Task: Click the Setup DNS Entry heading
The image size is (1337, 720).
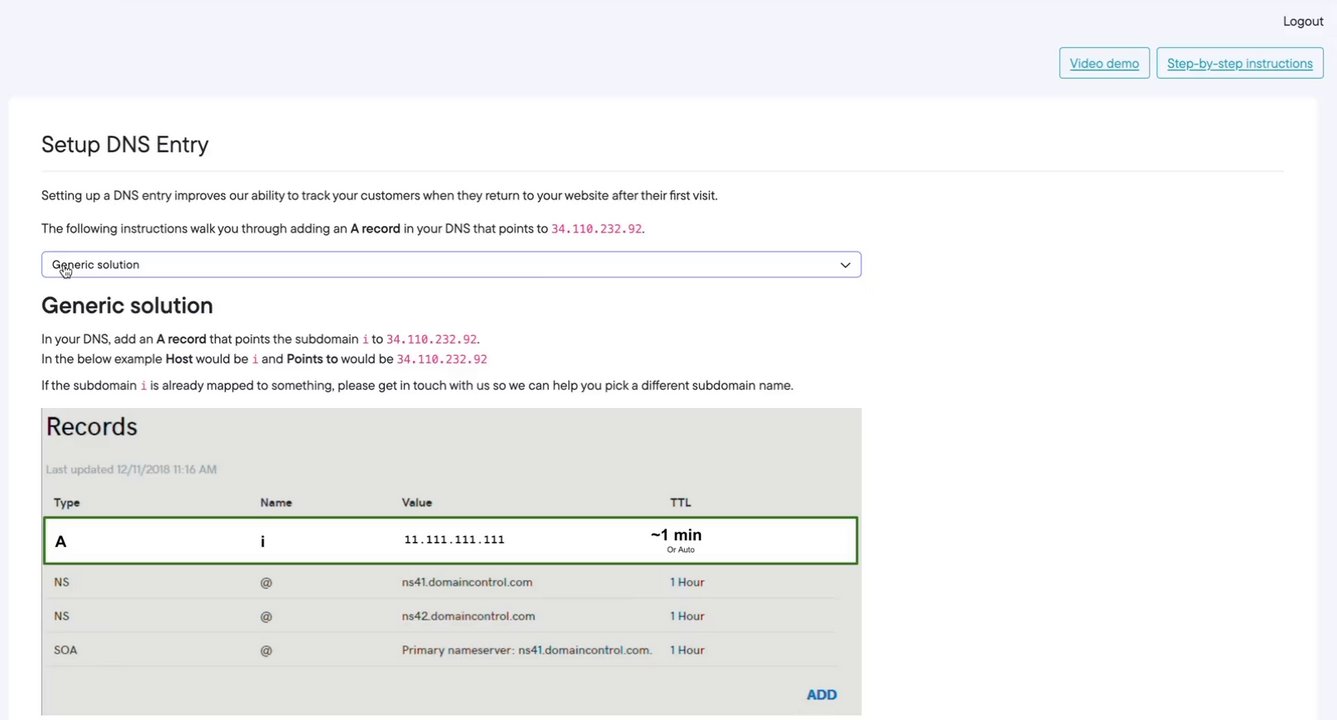Action: [x=125, y=144]
